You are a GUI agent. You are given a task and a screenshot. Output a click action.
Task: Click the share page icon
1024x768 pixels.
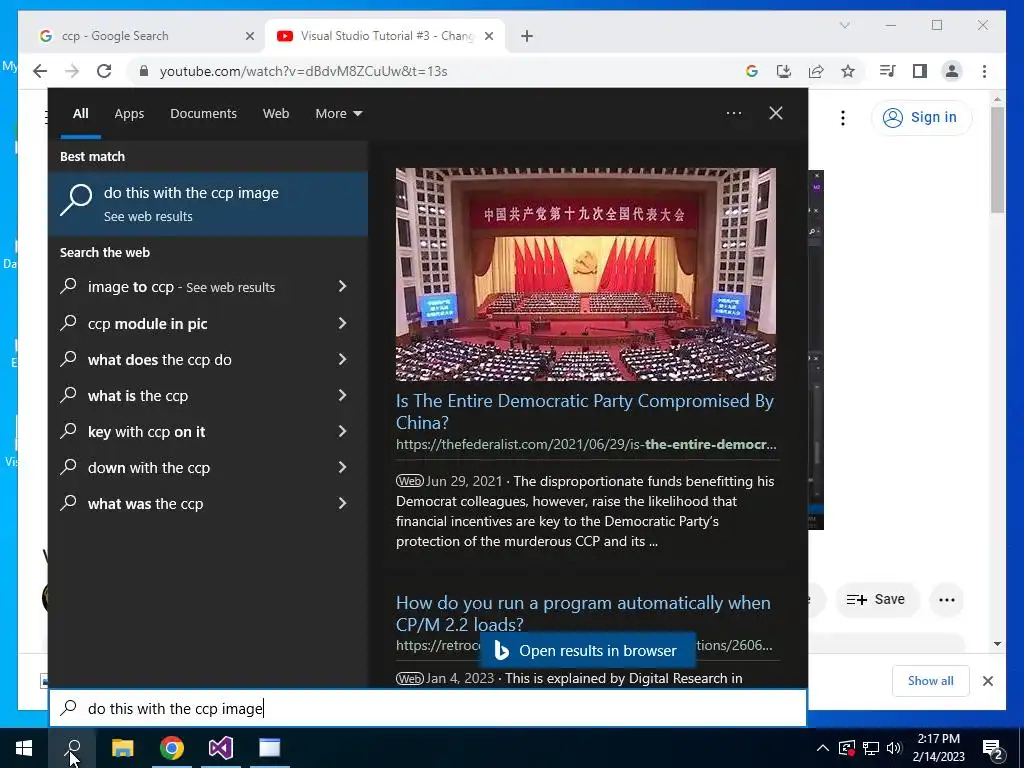click(x=816, y=71)
